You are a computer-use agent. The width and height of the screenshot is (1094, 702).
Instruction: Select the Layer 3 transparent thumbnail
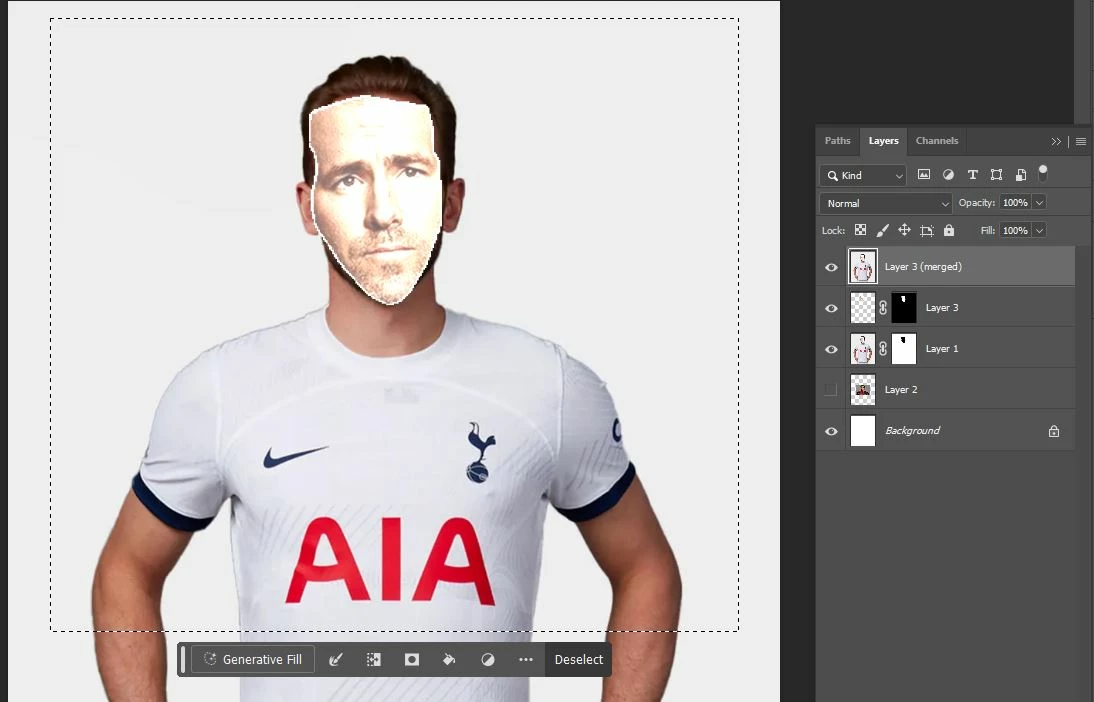pyautogui.click(x=862, y=308)
